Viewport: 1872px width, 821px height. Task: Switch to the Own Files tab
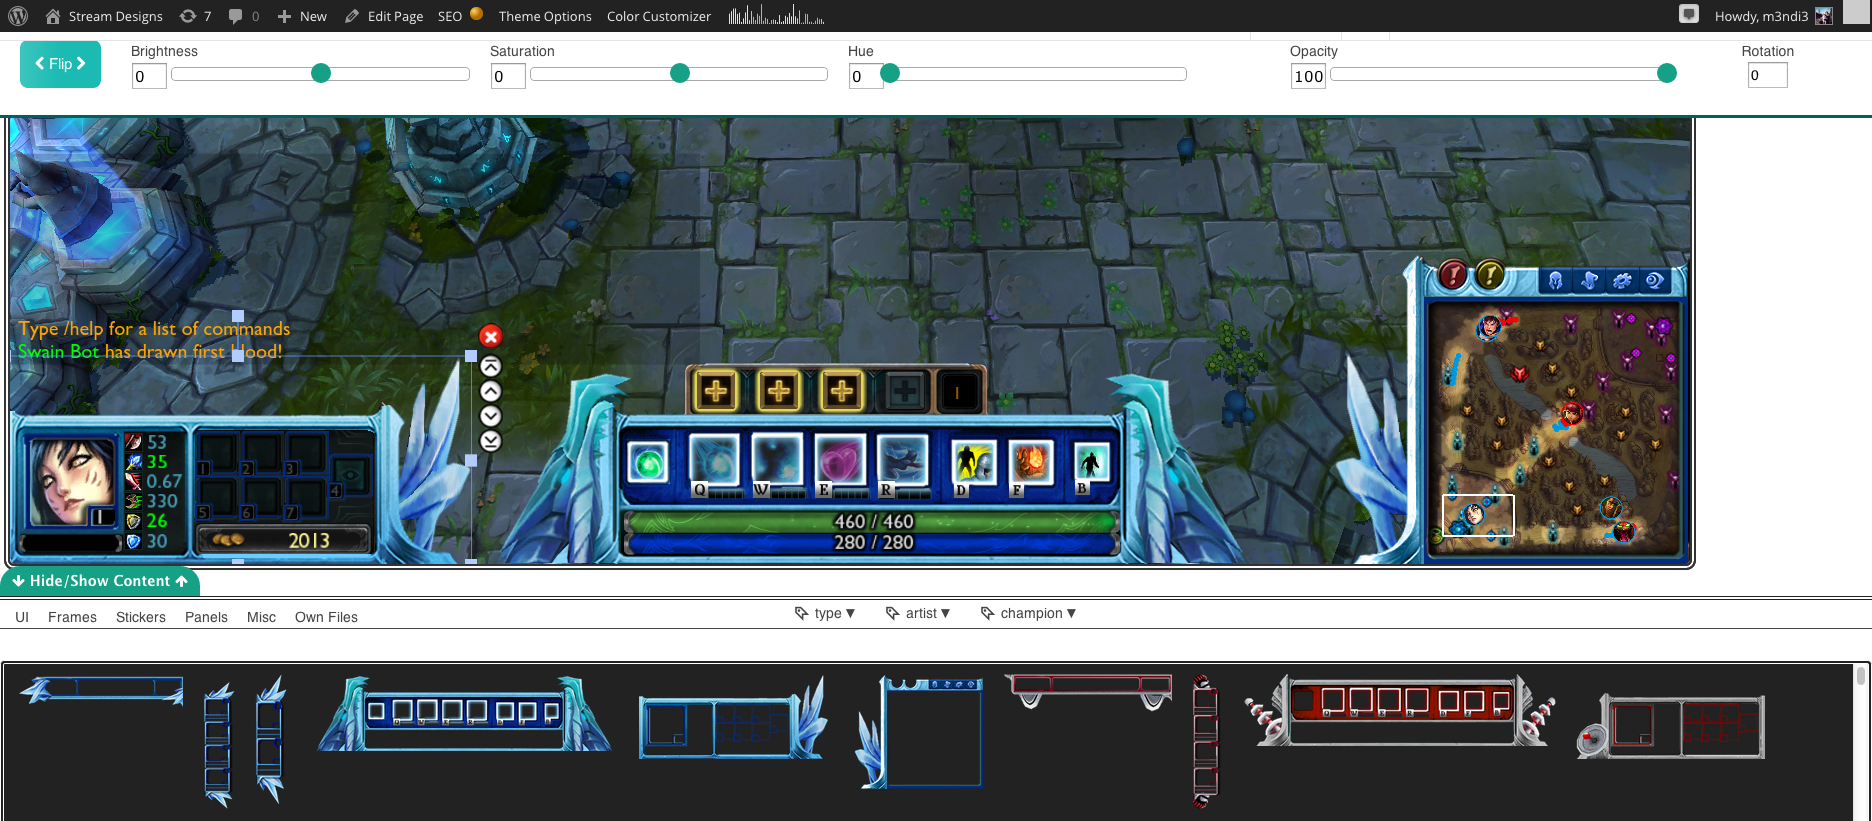(x=326, y=617)
